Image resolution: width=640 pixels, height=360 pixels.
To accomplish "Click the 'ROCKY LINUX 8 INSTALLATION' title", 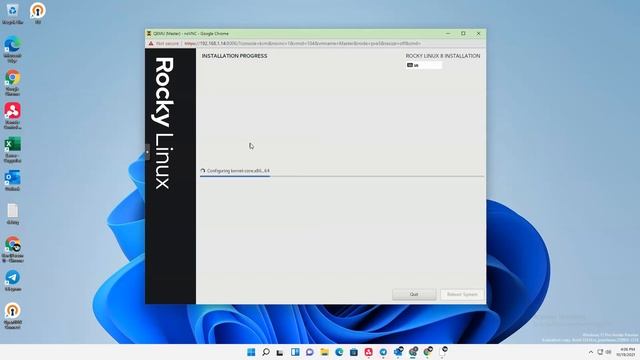I will pyautogui.click(x=443, y=56).
